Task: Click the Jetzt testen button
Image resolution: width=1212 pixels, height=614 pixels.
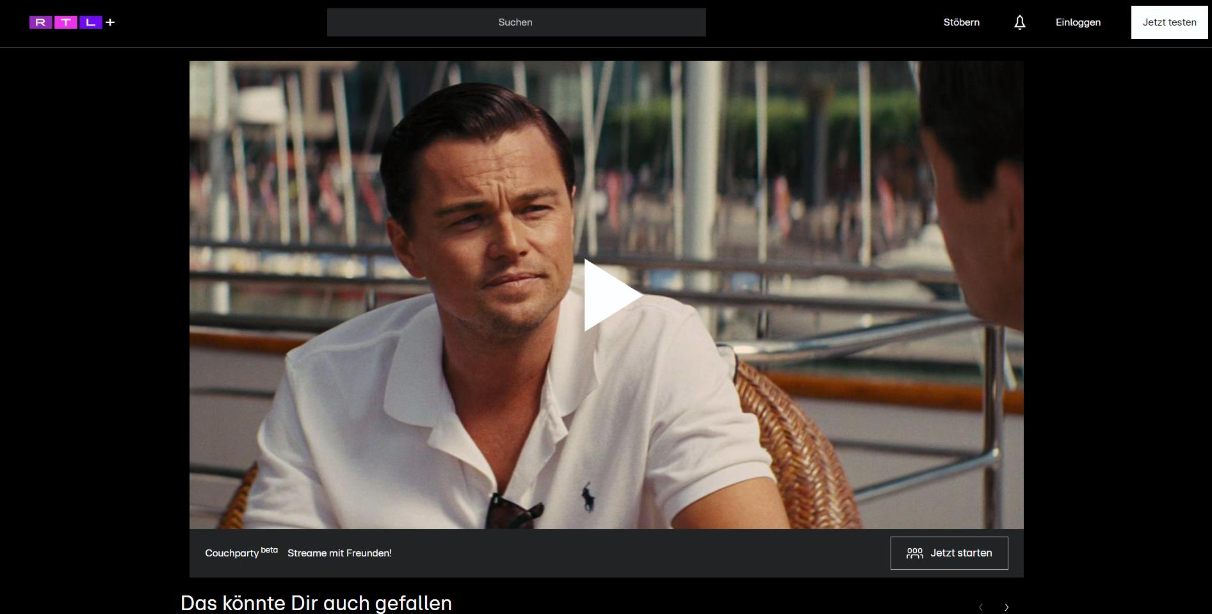Action: click(x=1169, y=22)
